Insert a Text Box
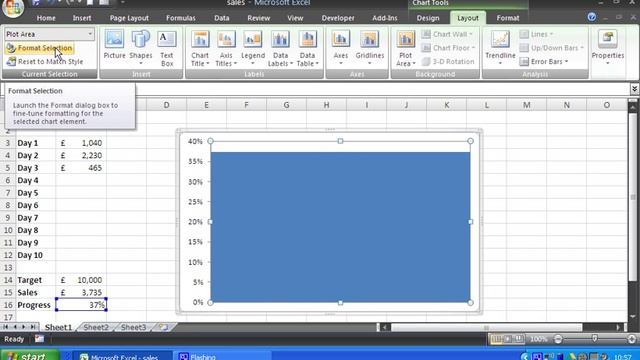640x360 pixels. pos(167,48)
